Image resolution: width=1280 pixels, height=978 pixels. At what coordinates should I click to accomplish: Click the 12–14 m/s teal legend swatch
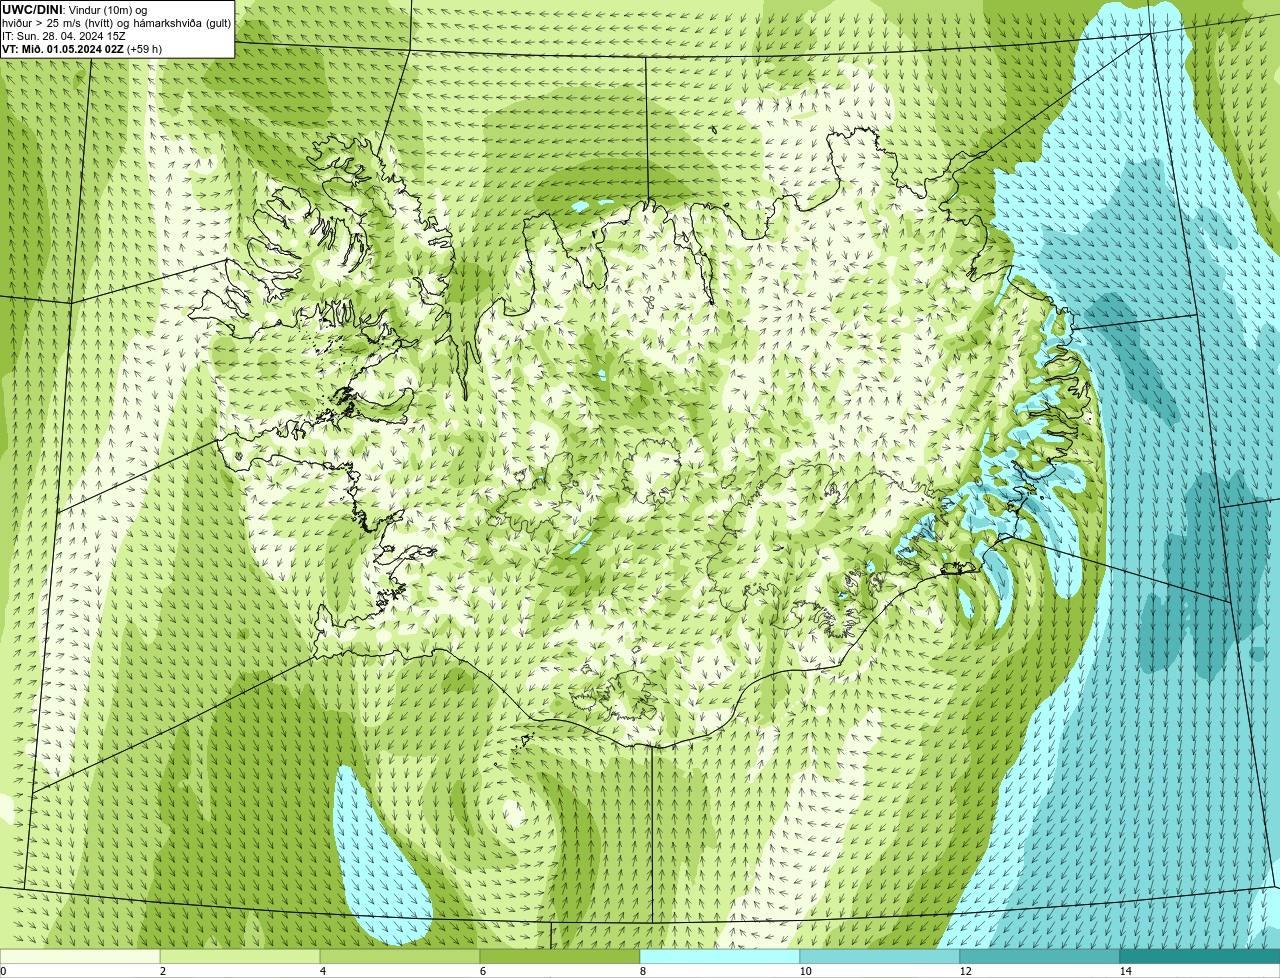coord(1040,956)
